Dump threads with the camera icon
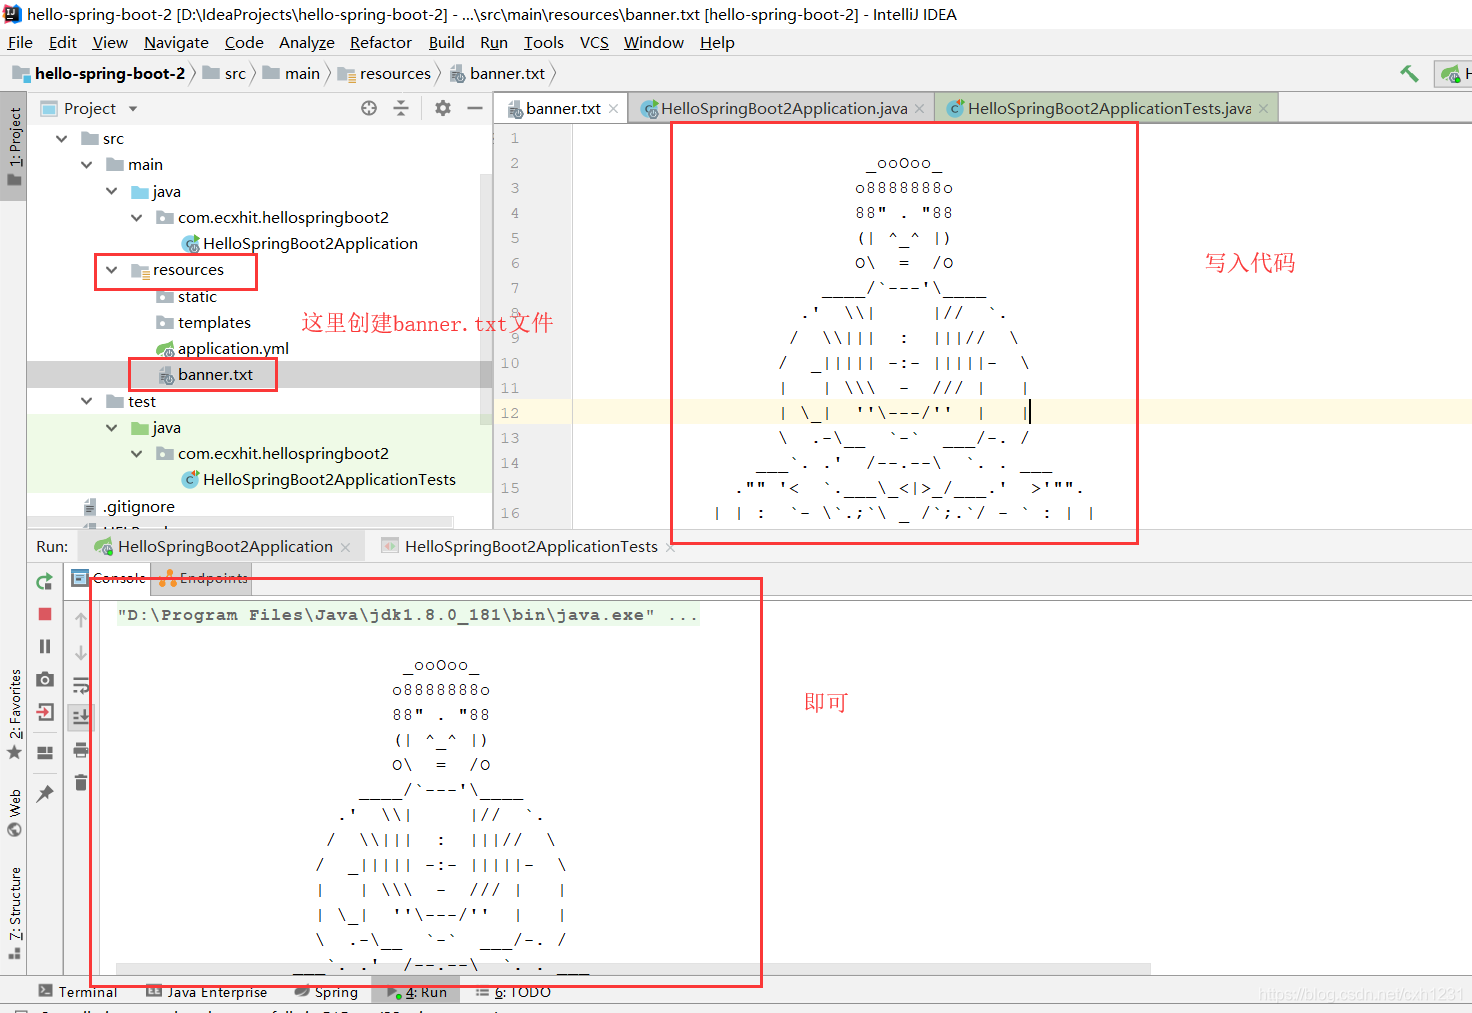 pos(44,680)
